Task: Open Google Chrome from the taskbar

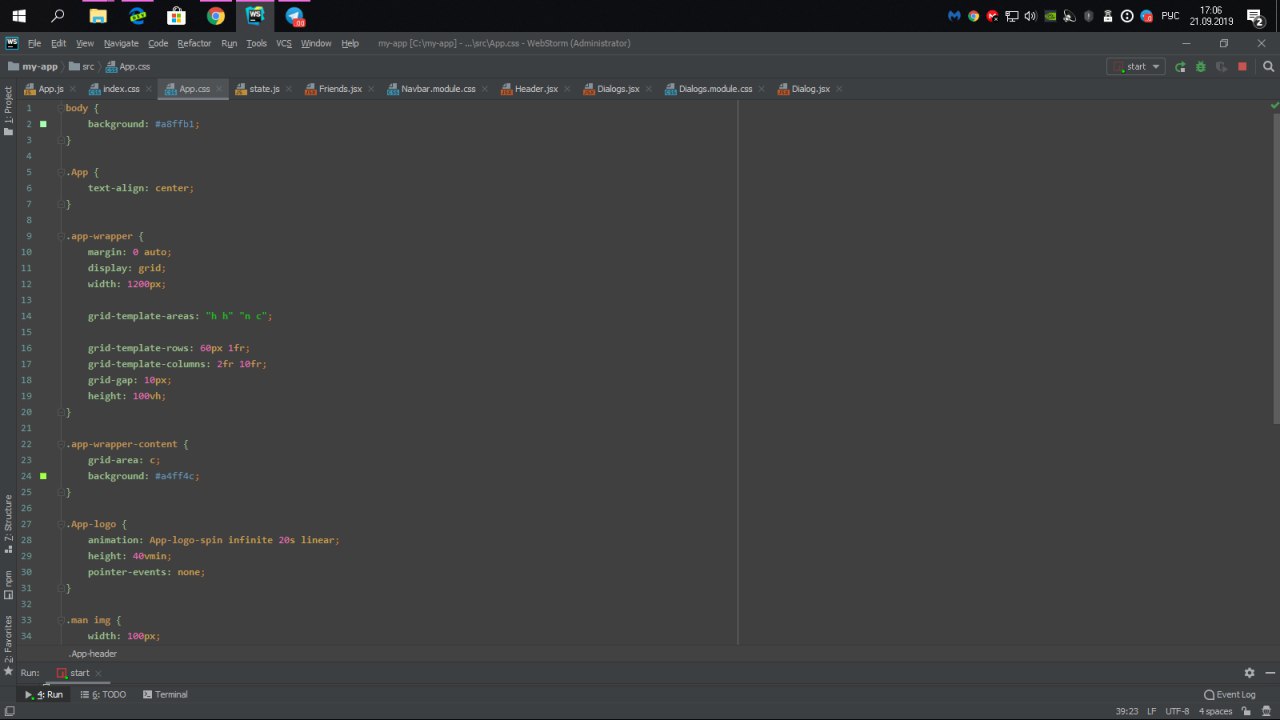Action: (x=216, y=16)
